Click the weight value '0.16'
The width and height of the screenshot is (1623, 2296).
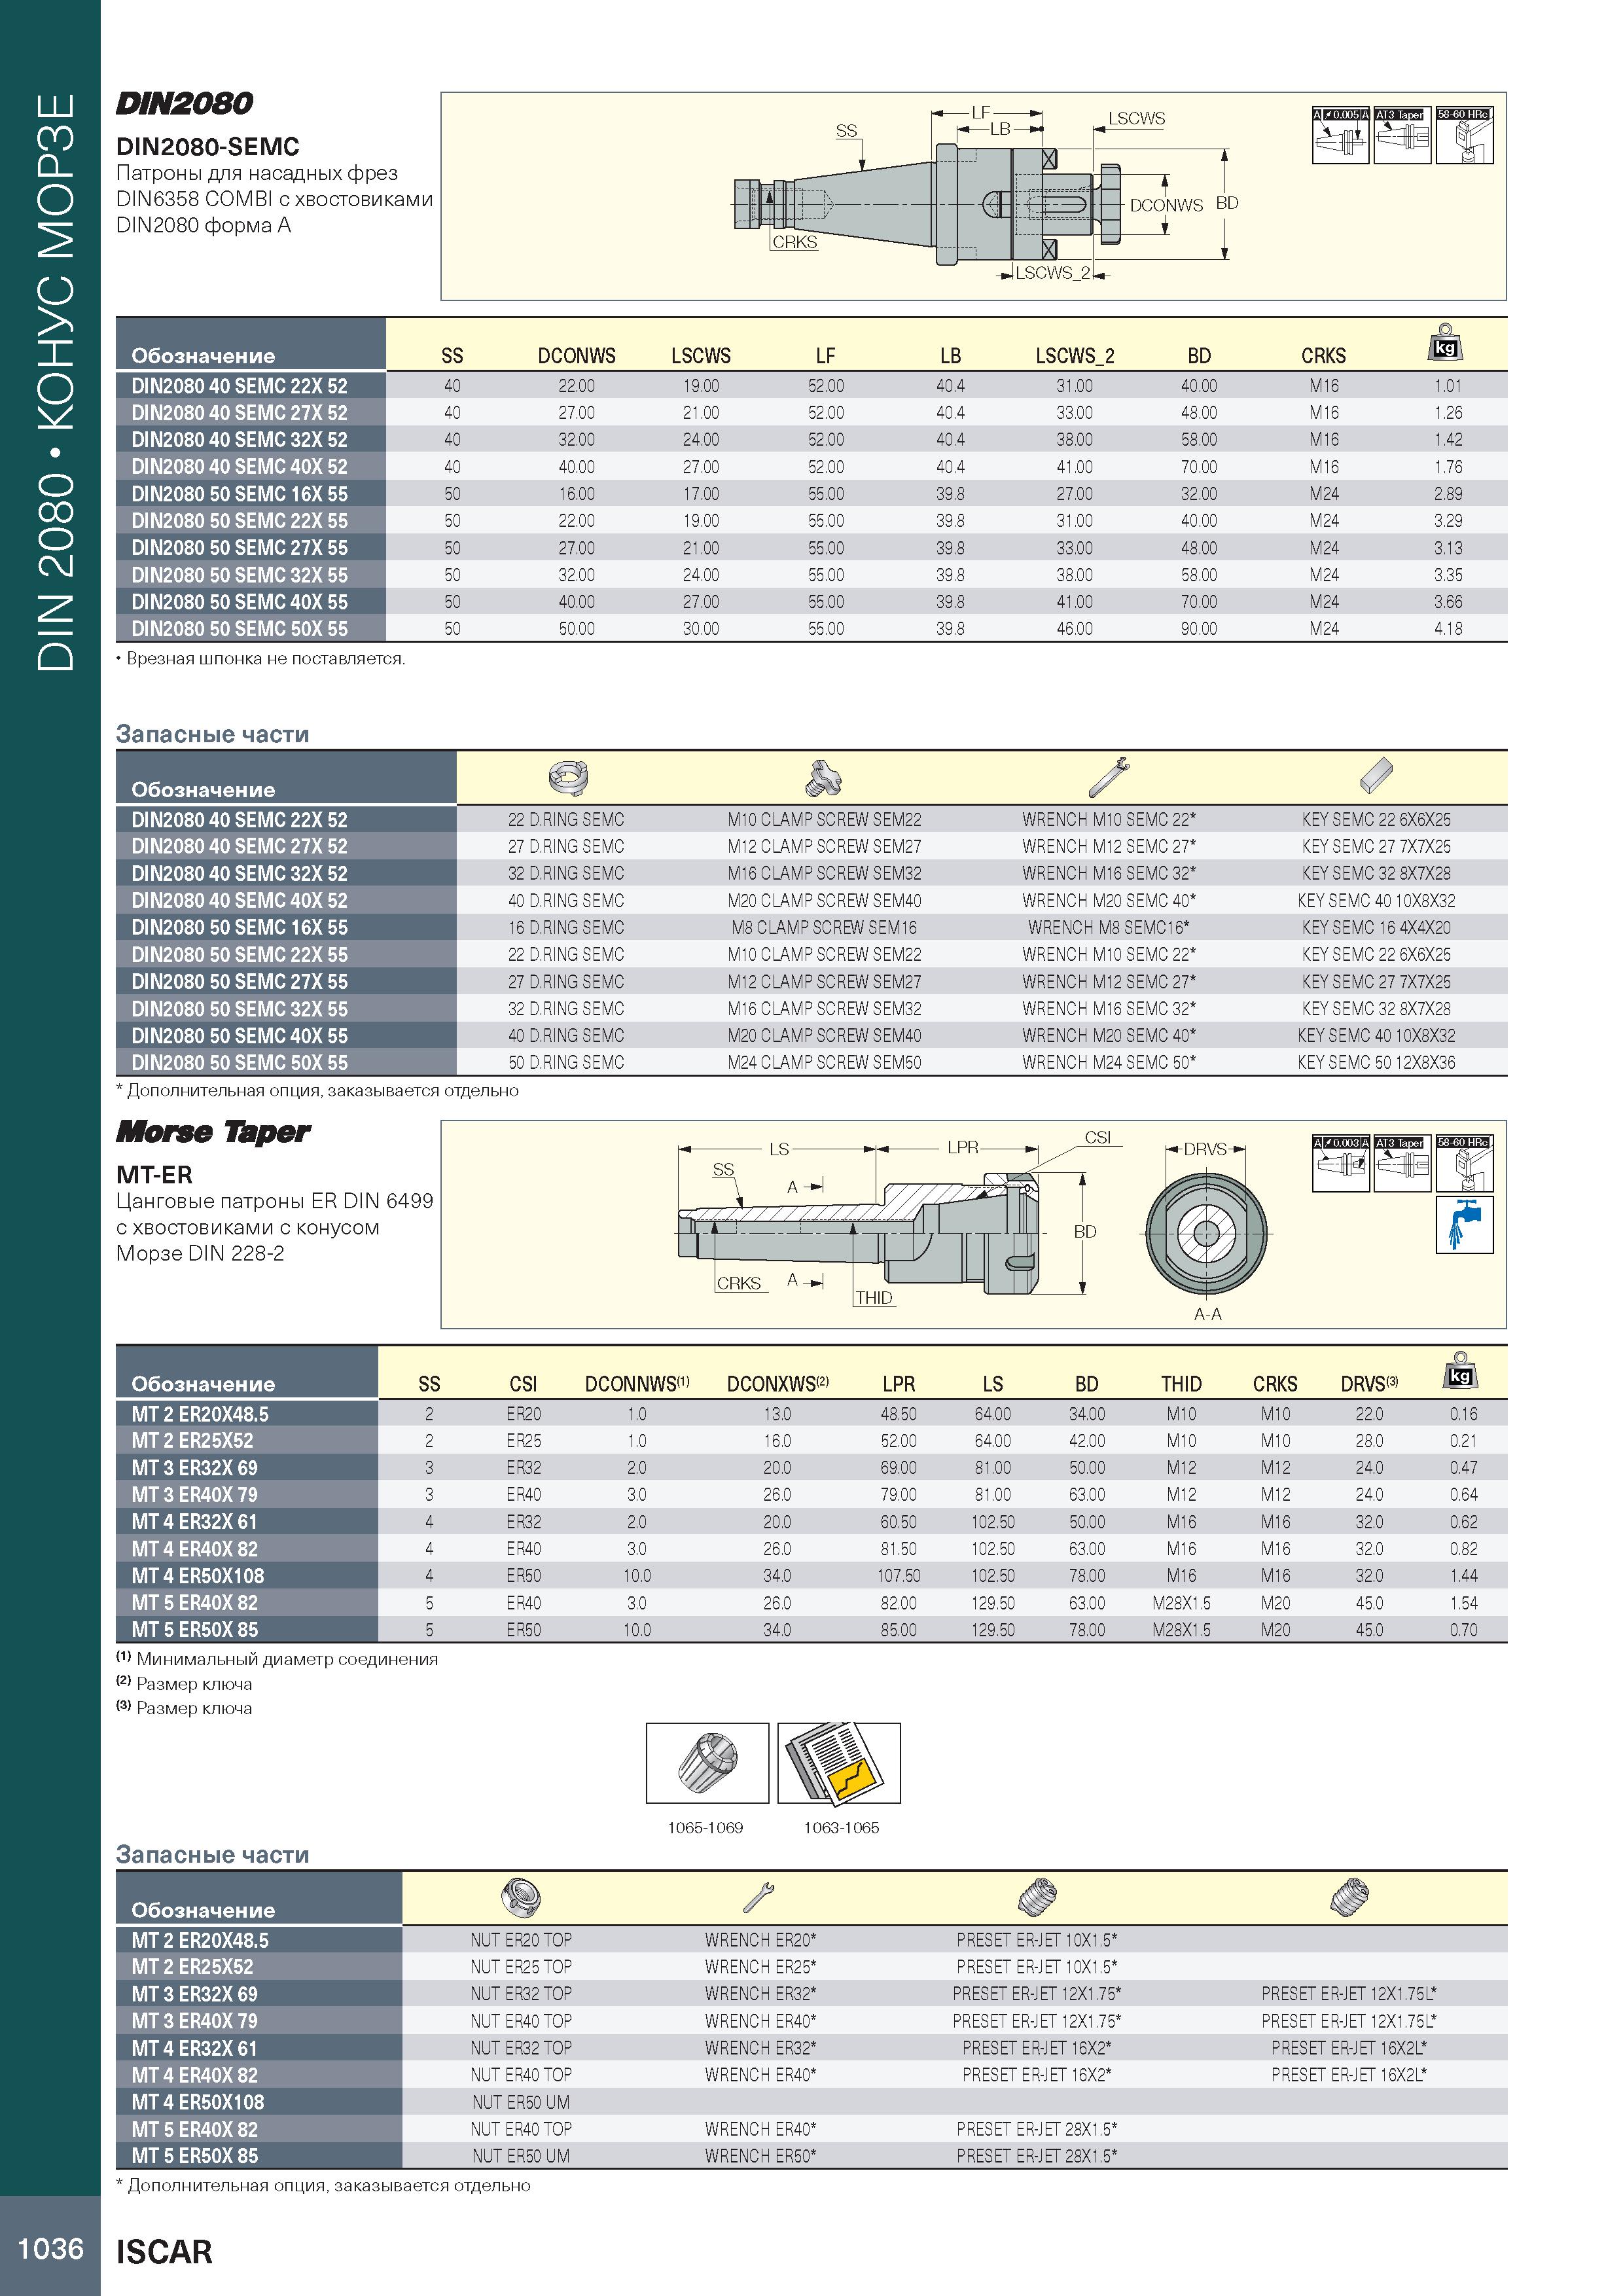[1463, 1414]
